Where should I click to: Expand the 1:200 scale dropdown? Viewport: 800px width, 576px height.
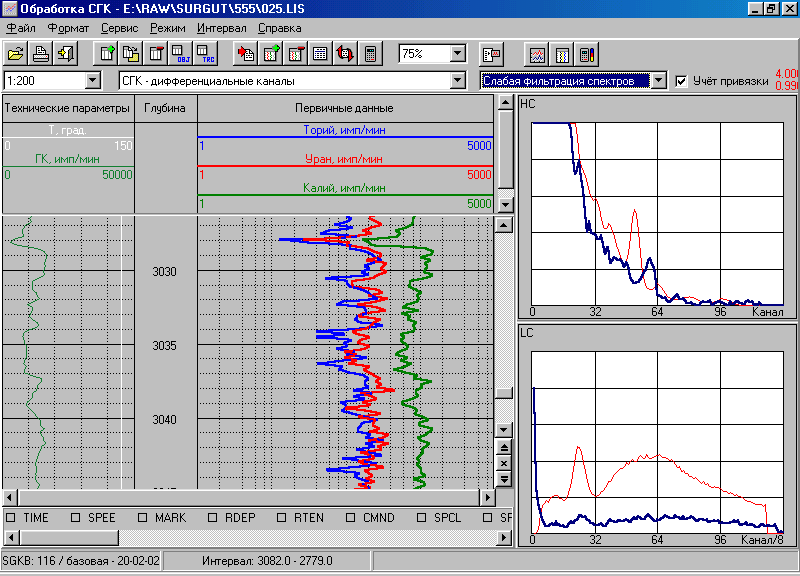pos(93,81)
